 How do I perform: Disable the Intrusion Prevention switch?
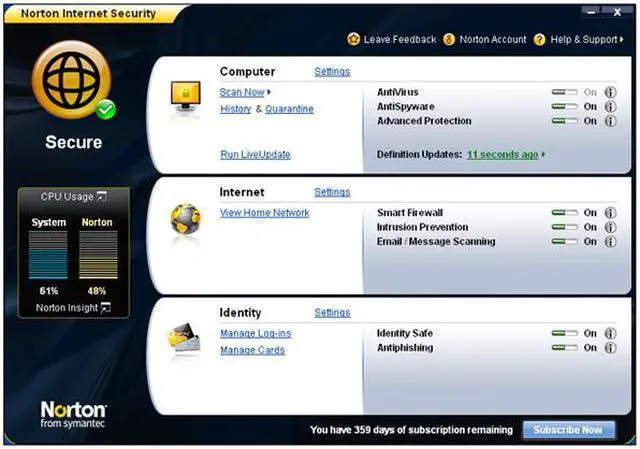click(564, 227)
